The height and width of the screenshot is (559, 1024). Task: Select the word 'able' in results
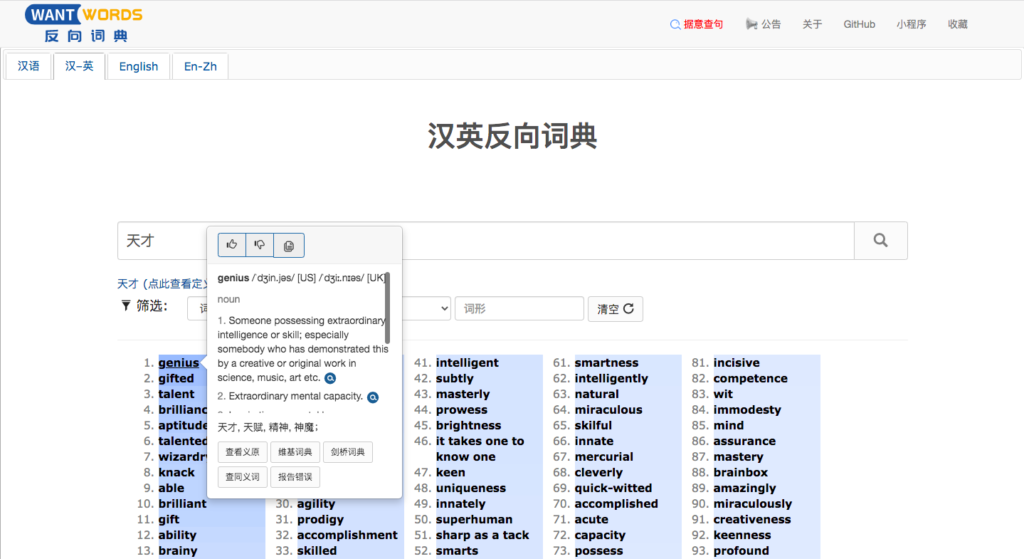171,488
